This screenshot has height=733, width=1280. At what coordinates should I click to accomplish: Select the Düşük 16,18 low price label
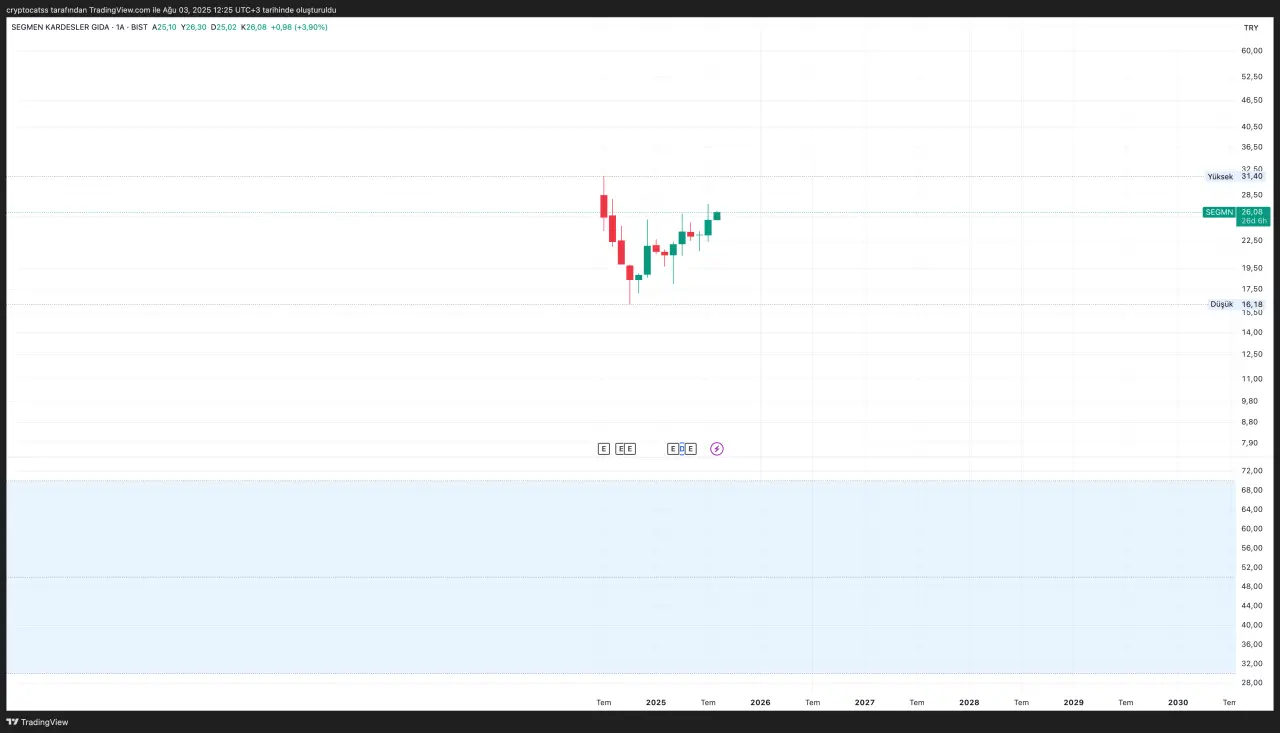point(1236,304)
